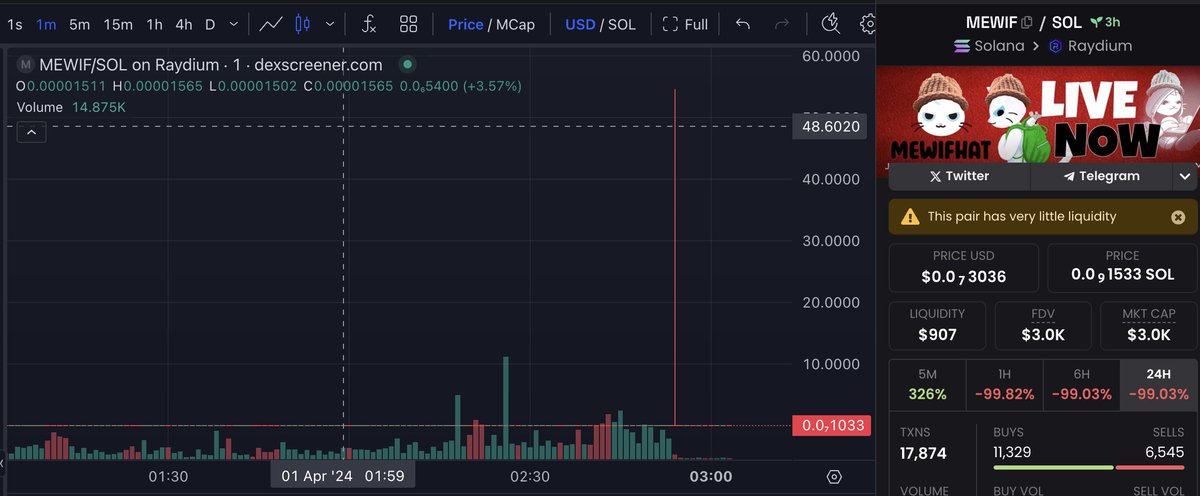Click the red current price label on axis

(x=830, y=426)
